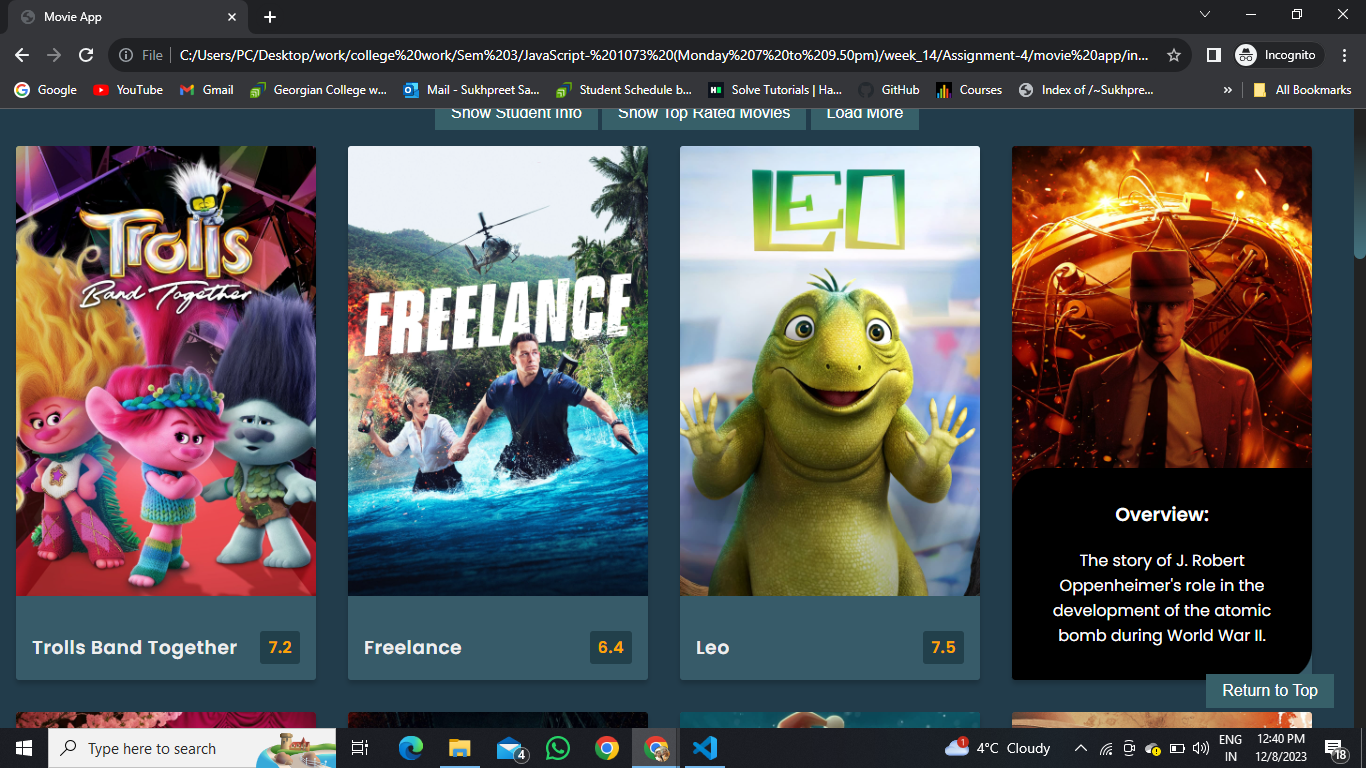
Task: Open the active Incognito Chrome taskbar icon
Action: click(x=656, y=748)
